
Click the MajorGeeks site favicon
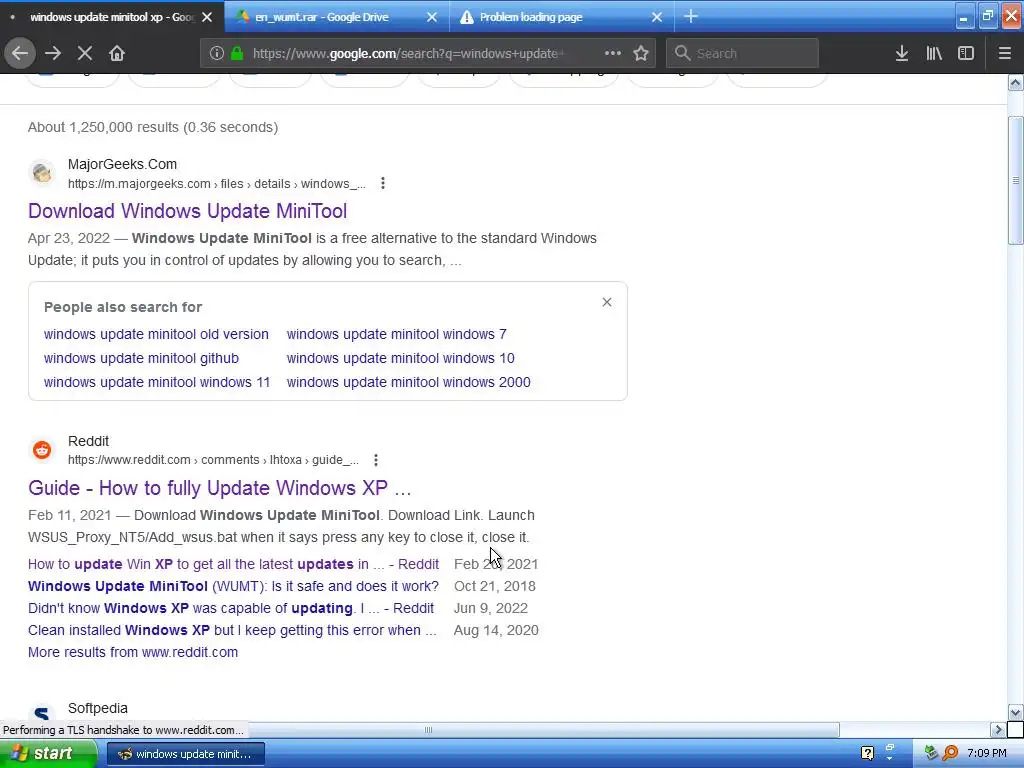(x=42, y=173)
